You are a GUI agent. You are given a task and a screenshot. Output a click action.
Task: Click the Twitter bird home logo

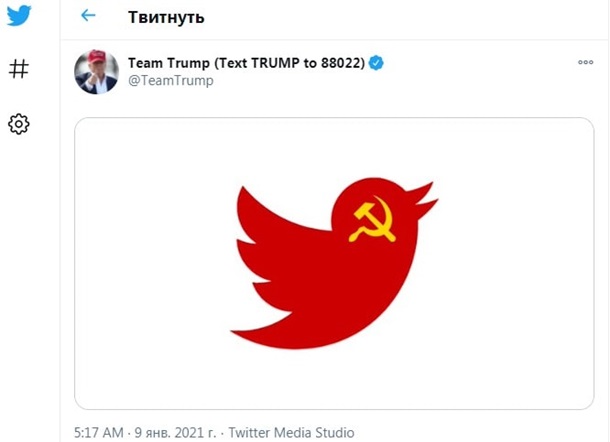click(x=19, y=16)
